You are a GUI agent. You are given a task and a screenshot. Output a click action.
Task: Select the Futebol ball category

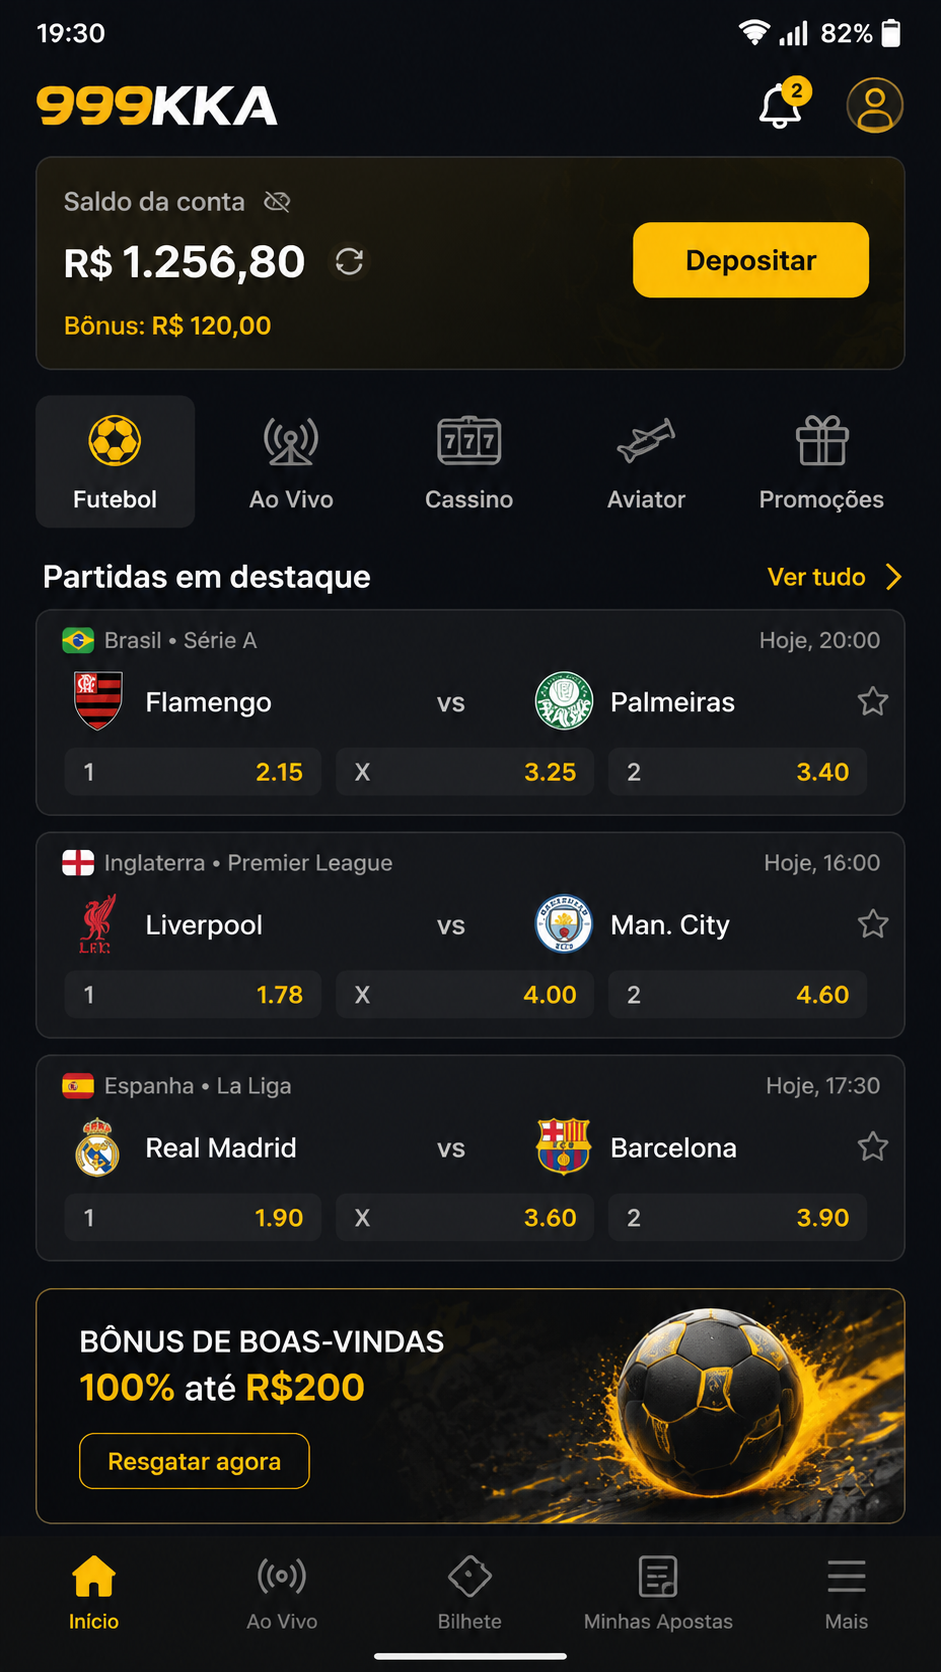pyautogui.click(x=115, y=462)
